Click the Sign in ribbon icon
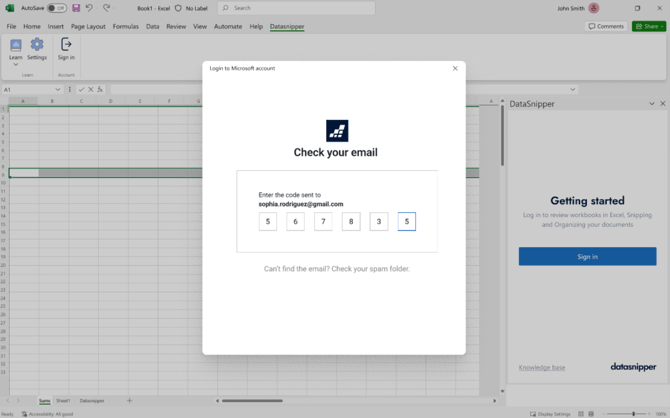 (x=66, y=45)
